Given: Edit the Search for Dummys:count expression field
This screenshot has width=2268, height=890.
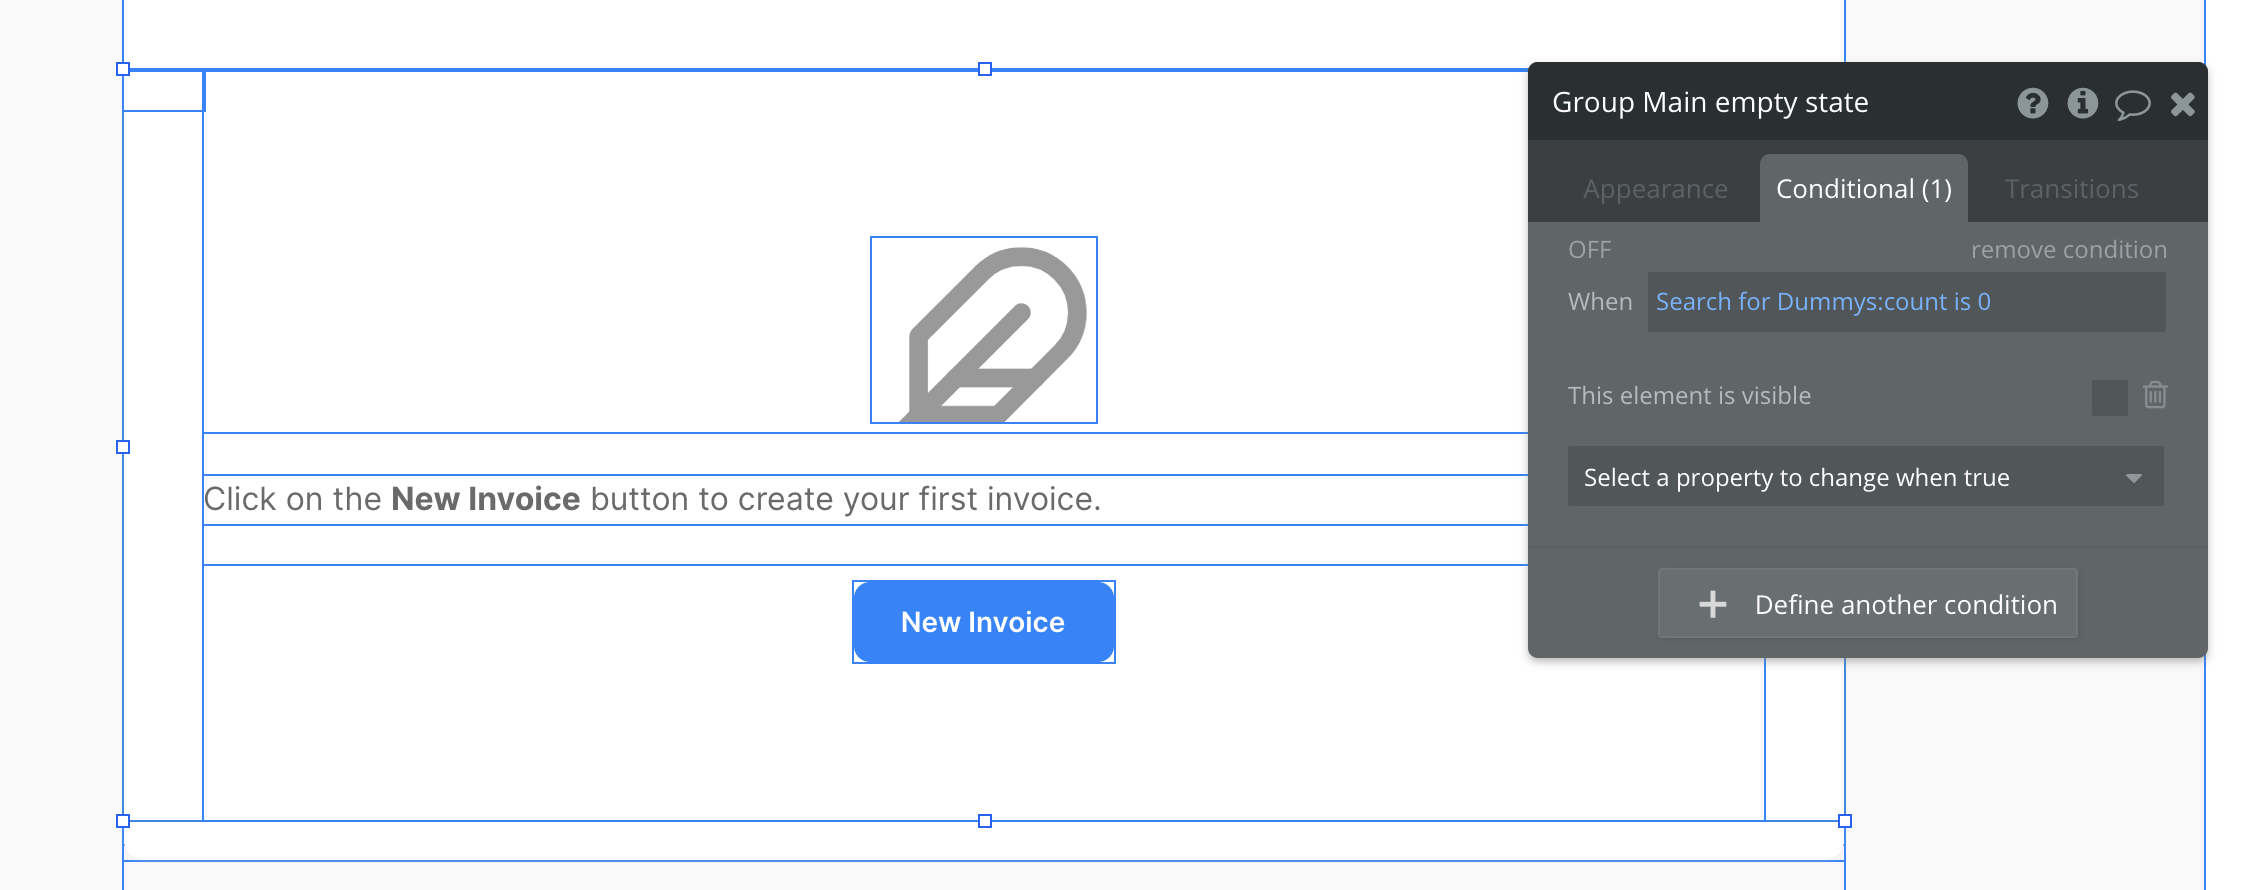Looking at the screenshot, I should click(1905, 302).
